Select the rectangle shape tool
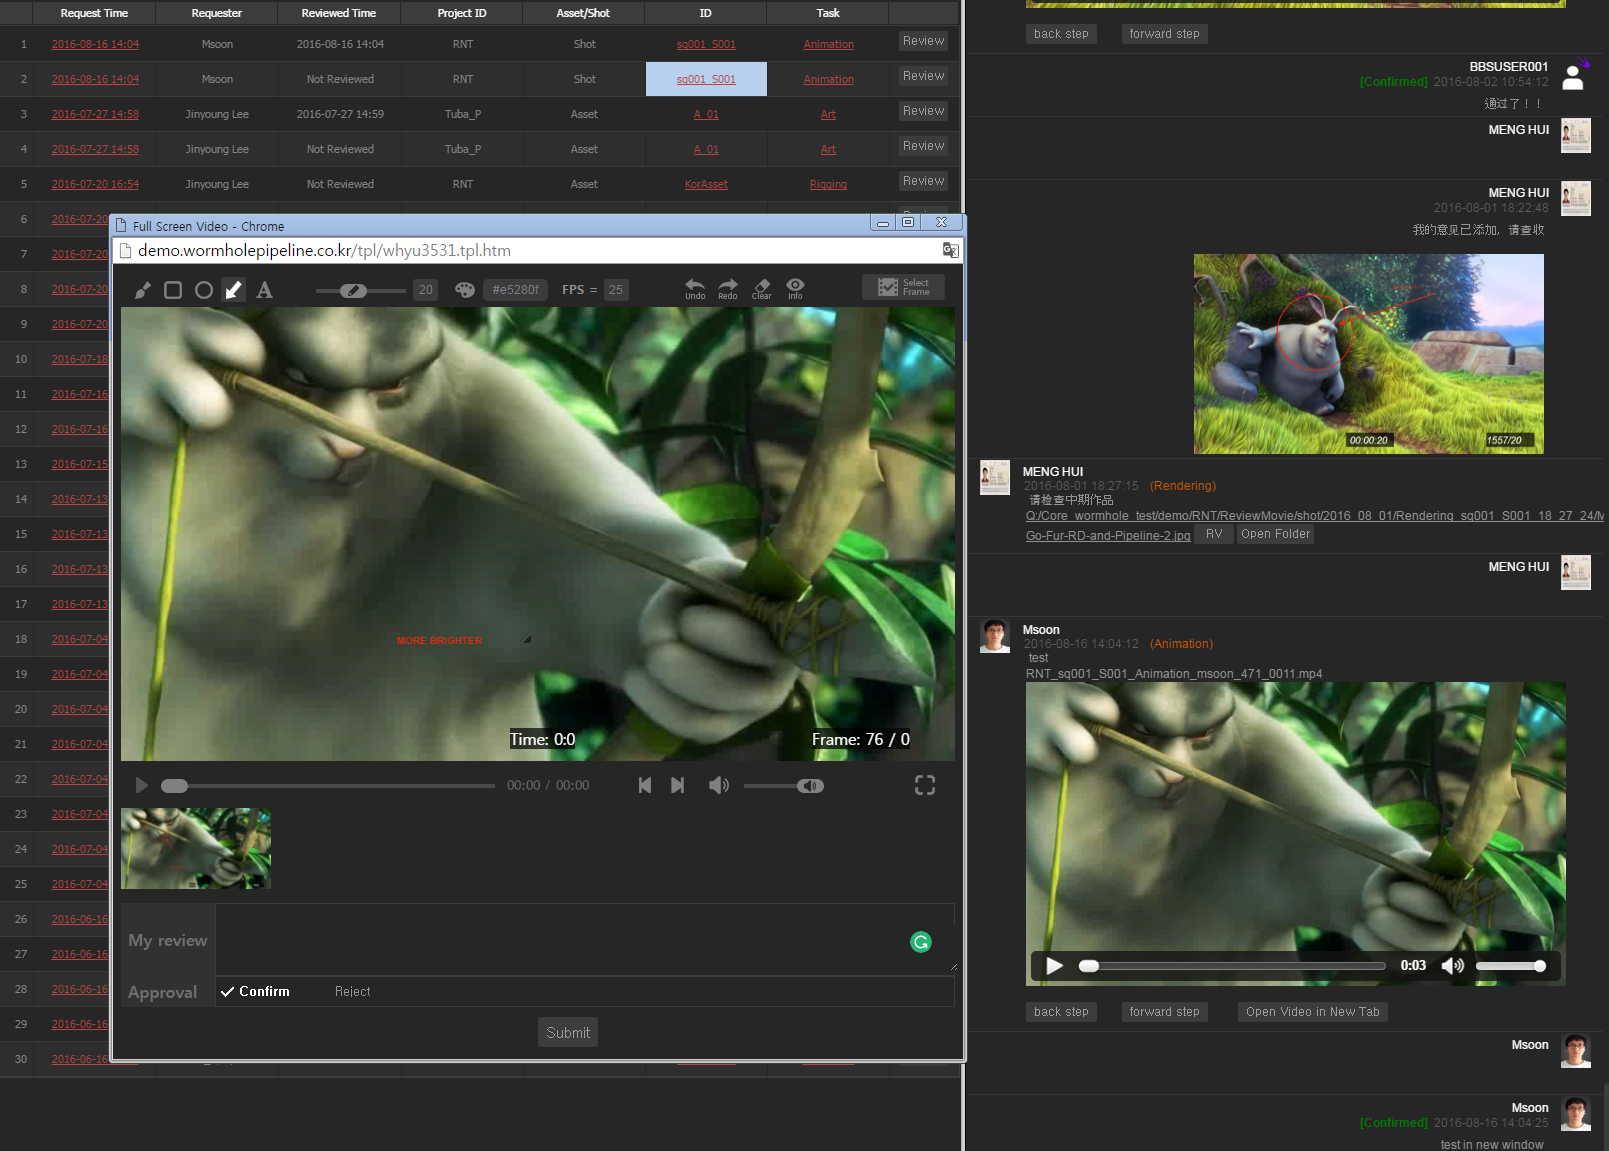 173,290
